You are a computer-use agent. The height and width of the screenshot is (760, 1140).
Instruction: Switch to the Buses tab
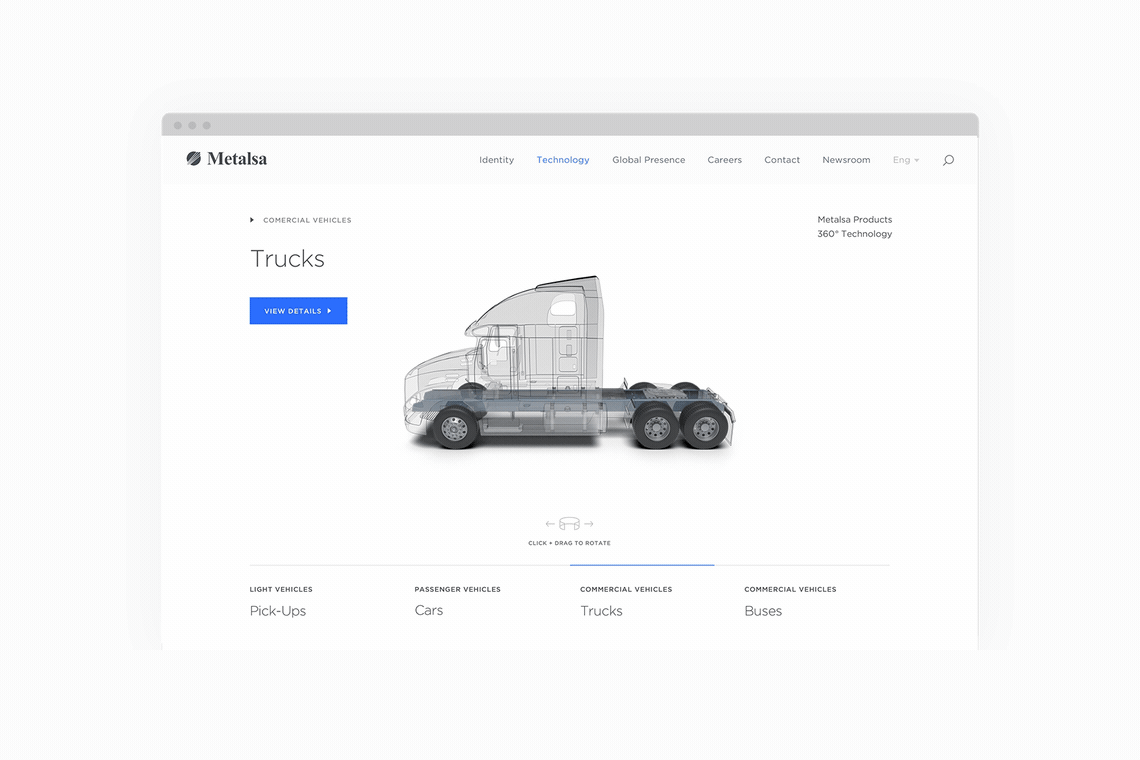pyautogui.click(x=763, y=610)
